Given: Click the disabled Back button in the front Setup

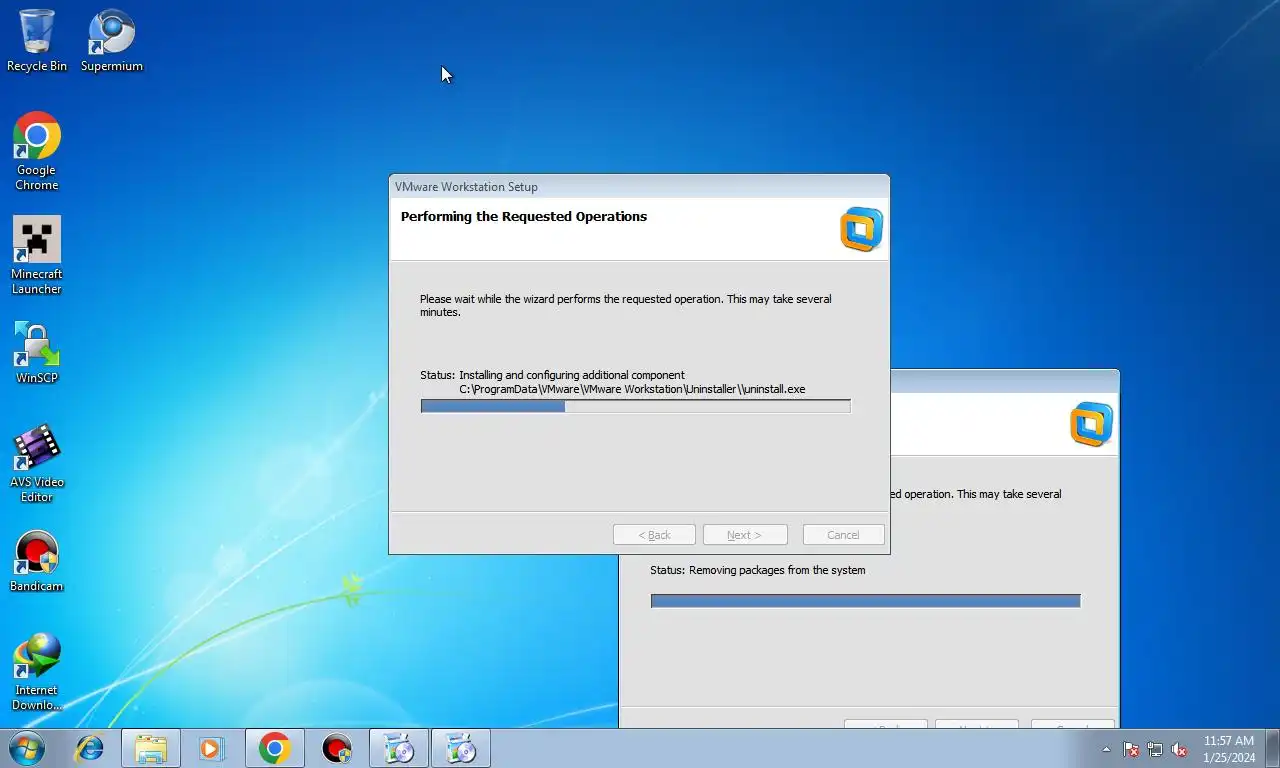Looking at the screenshot, I should [x=655, y=535].
